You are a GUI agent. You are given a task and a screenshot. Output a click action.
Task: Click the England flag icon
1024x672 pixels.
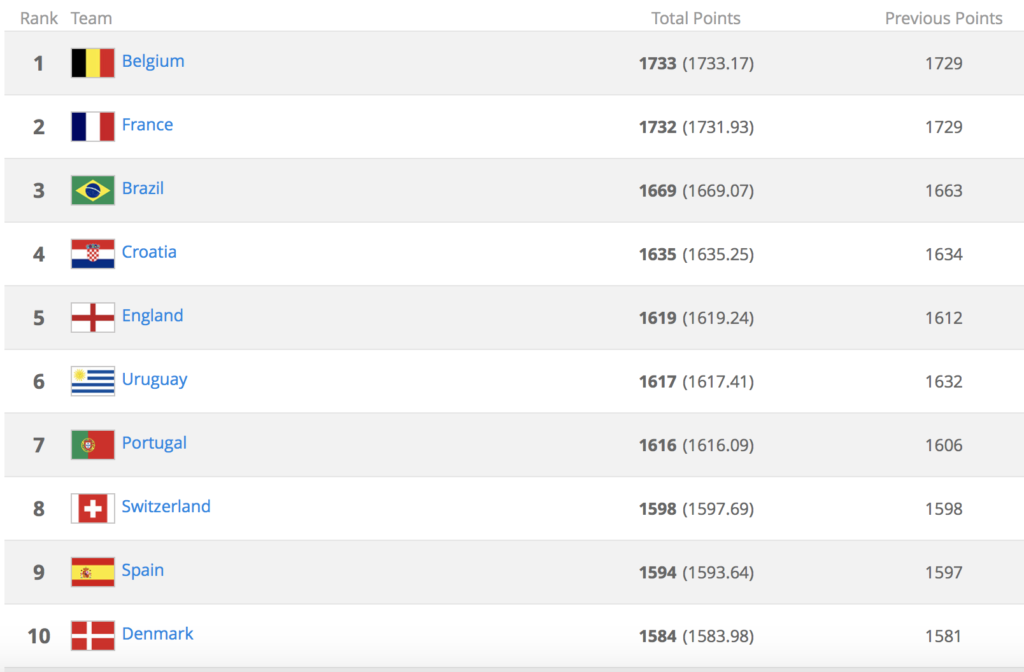[92, 318]
